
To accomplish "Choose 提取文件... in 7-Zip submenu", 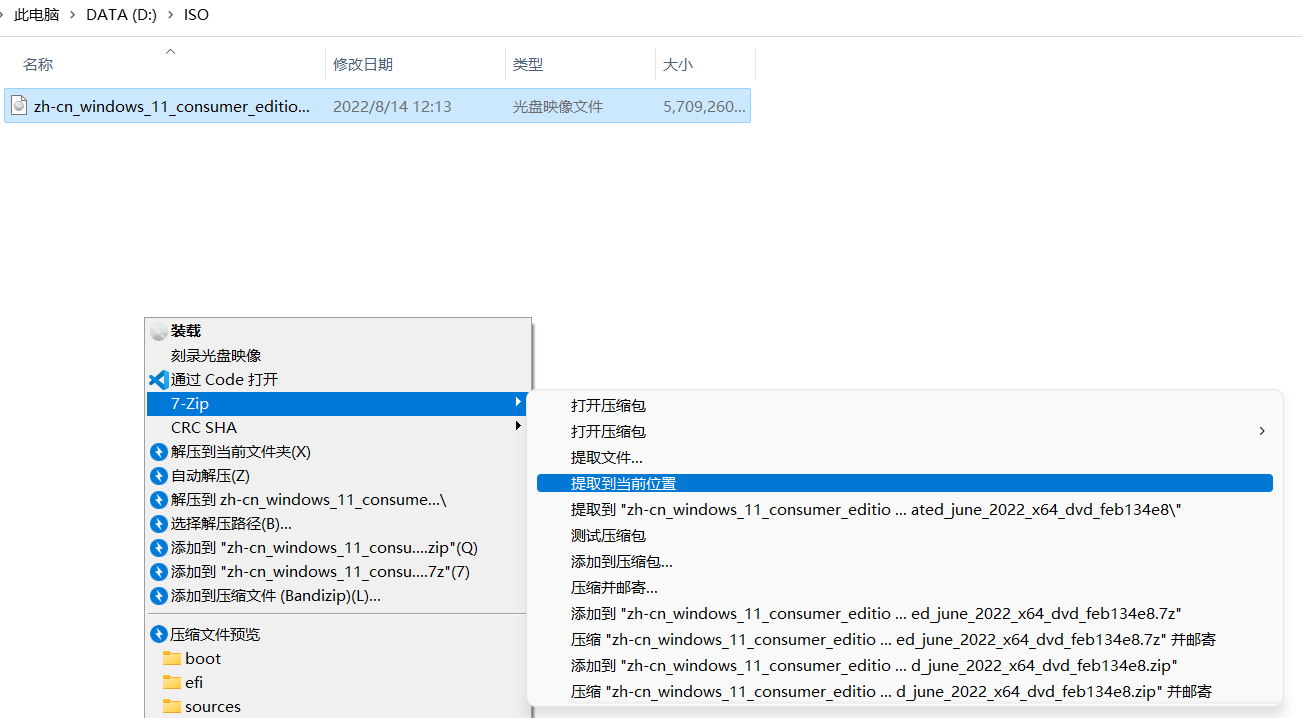I will tap(606, 457).
